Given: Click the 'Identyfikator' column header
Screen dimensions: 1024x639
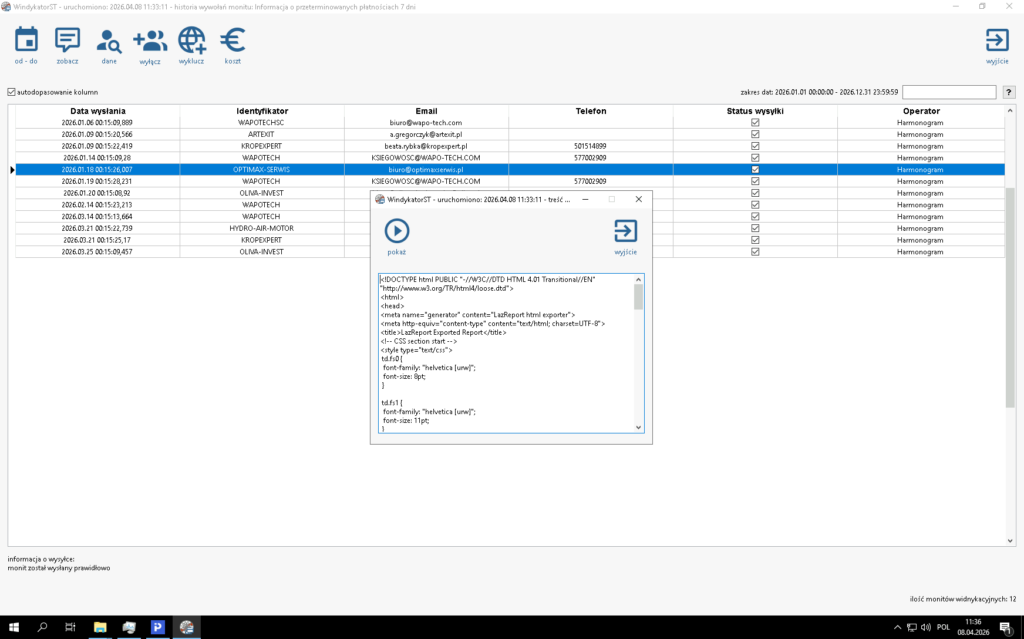Looking at the screenshot, I should tap(262, 111).
